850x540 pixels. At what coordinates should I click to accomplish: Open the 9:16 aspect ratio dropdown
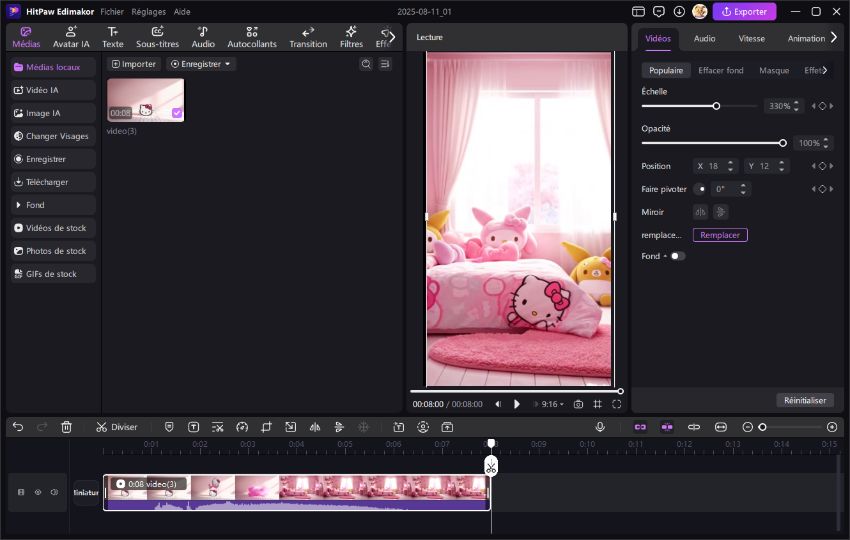click(x=552, y=404)
